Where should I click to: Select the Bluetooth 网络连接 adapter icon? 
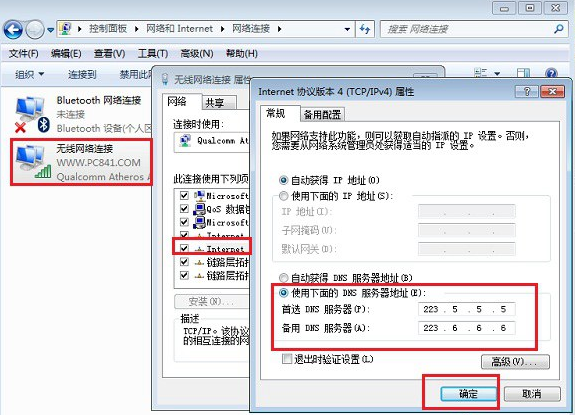pyautogui.click(x=31, y=114)
